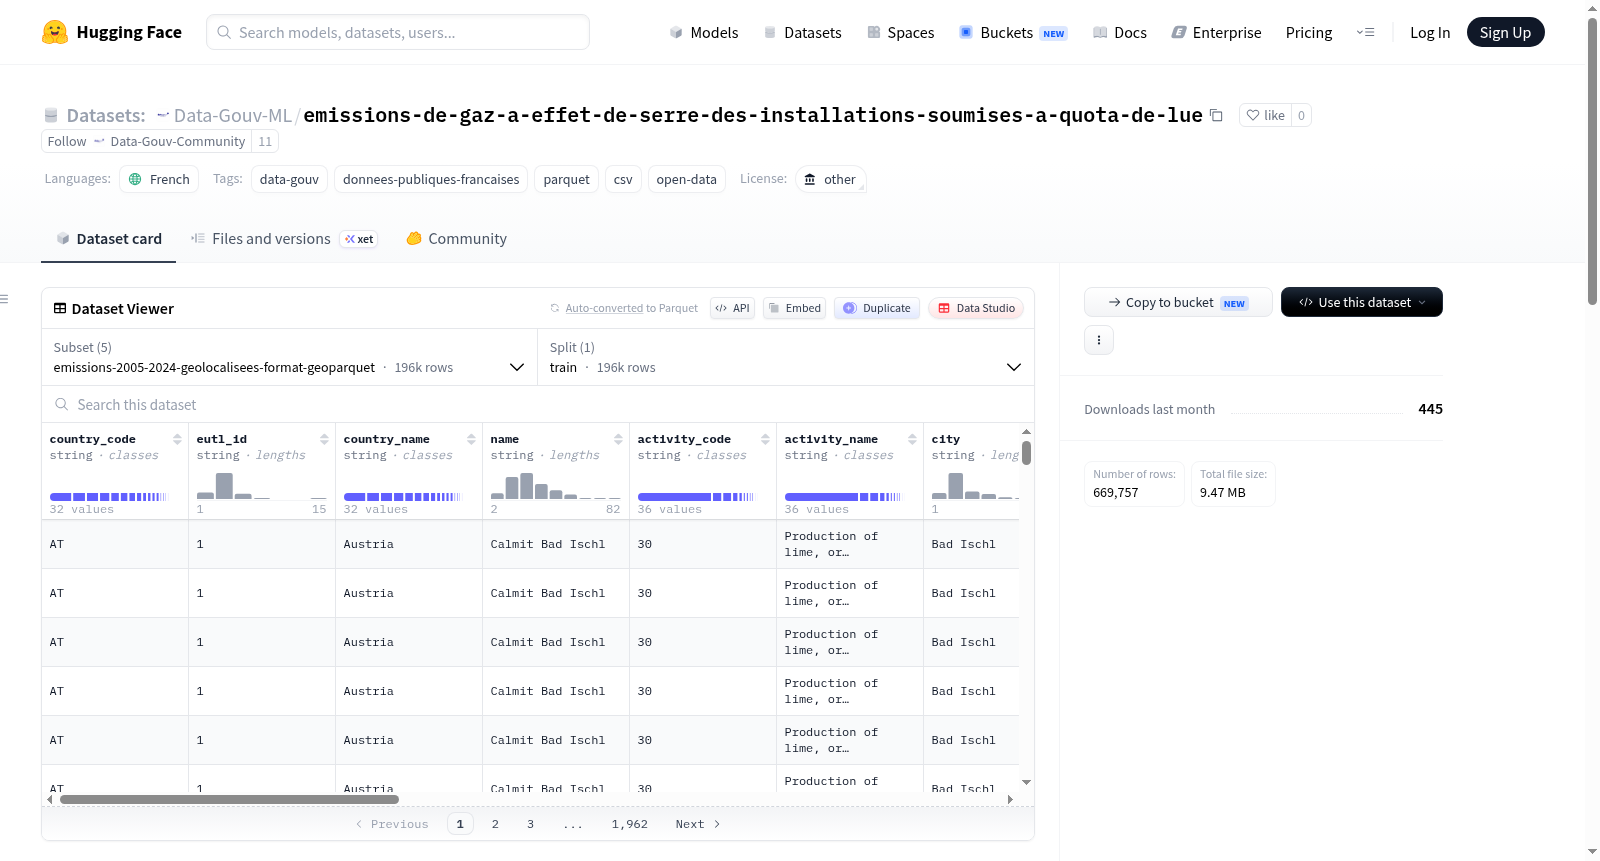Click the left sidebar toggle icon

point(4,299)
